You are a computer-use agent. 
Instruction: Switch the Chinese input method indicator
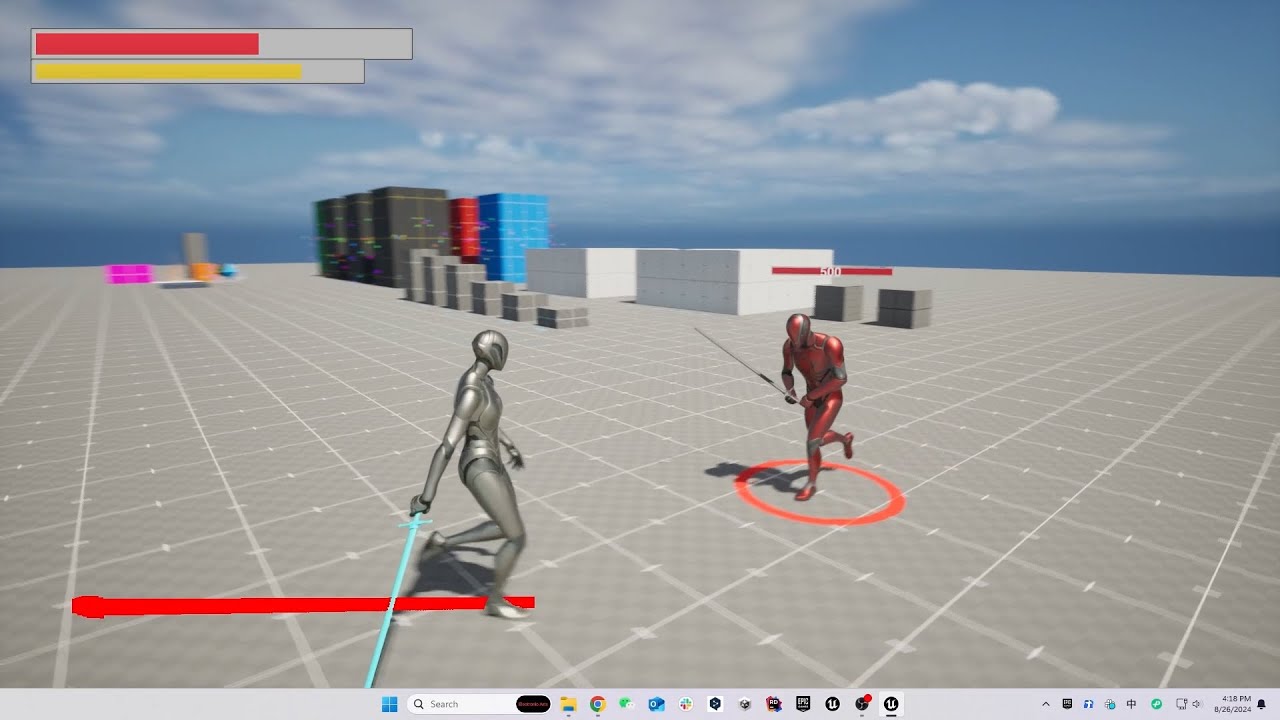click(x=1131, y=704)
